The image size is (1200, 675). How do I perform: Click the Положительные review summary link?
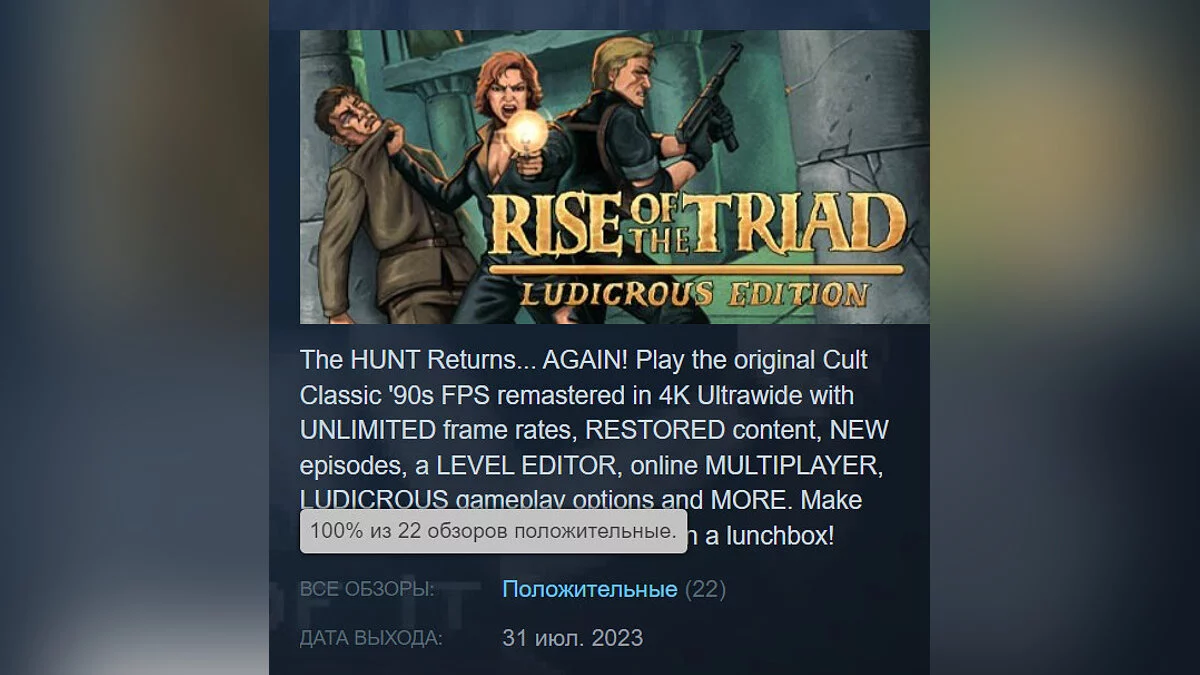pyautogui.click(x=590, y=589)
